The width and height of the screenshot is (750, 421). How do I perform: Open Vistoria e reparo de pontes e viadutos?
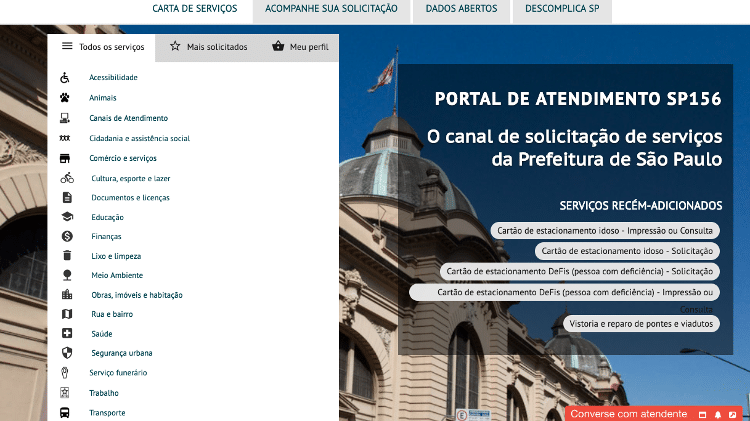tap(641, 324)
